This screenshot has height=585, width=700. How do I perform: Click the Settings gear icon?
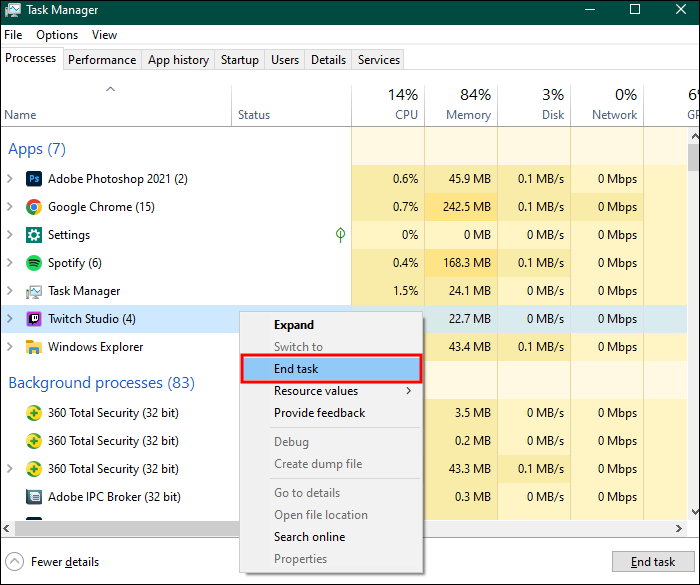click(x=33, y=235)
